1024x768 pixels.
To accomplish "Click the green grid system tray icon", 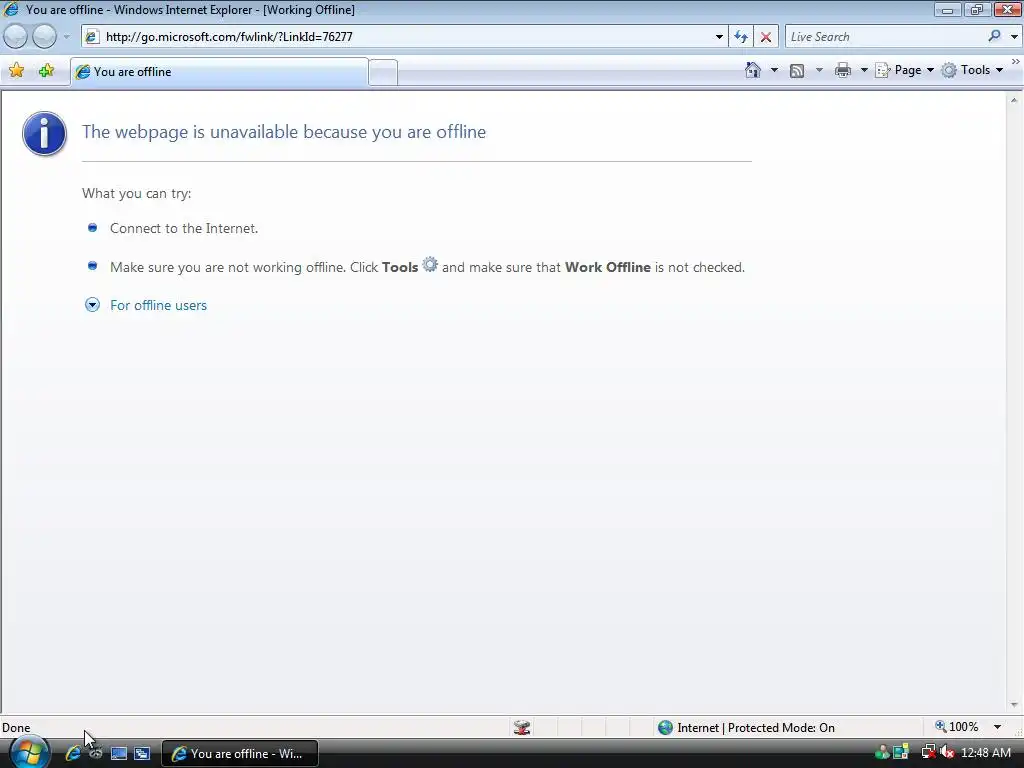I will click(901, 752).
